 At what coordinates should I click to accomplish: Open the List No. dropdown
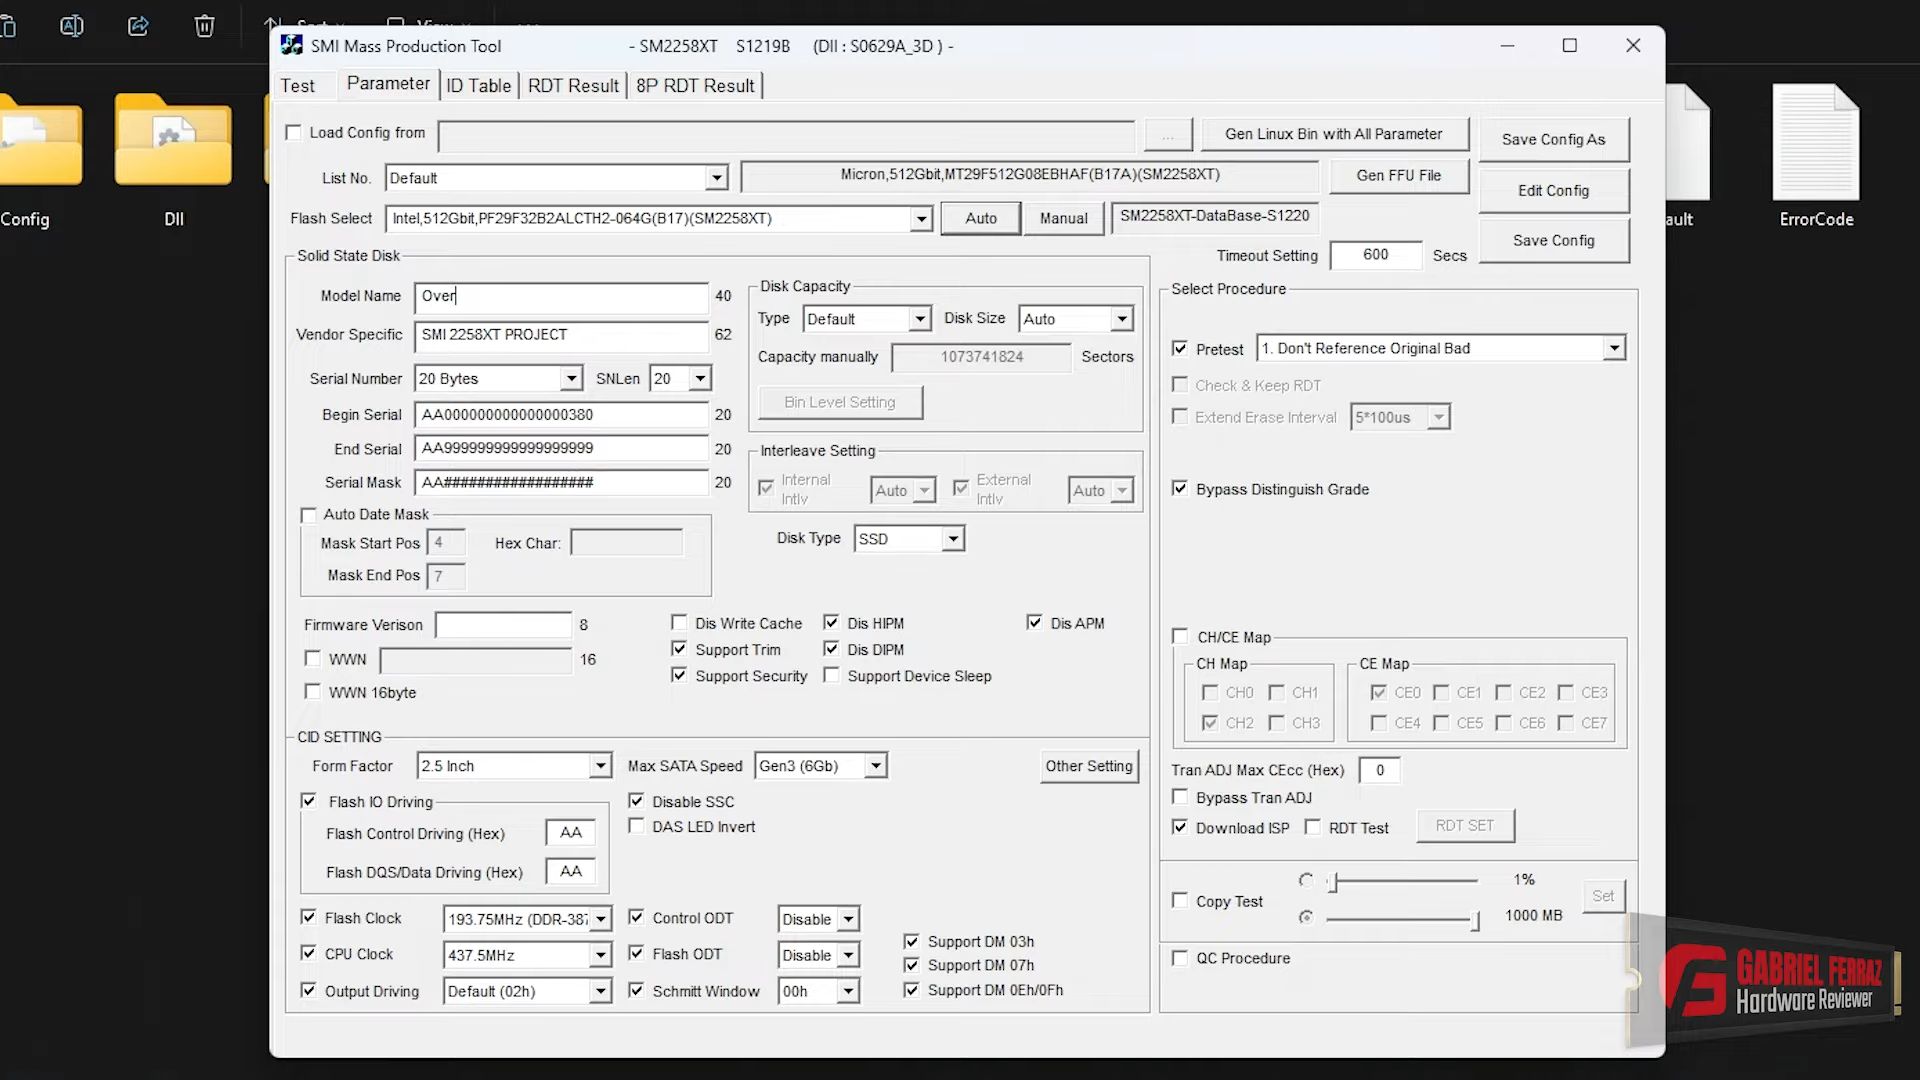716,178
